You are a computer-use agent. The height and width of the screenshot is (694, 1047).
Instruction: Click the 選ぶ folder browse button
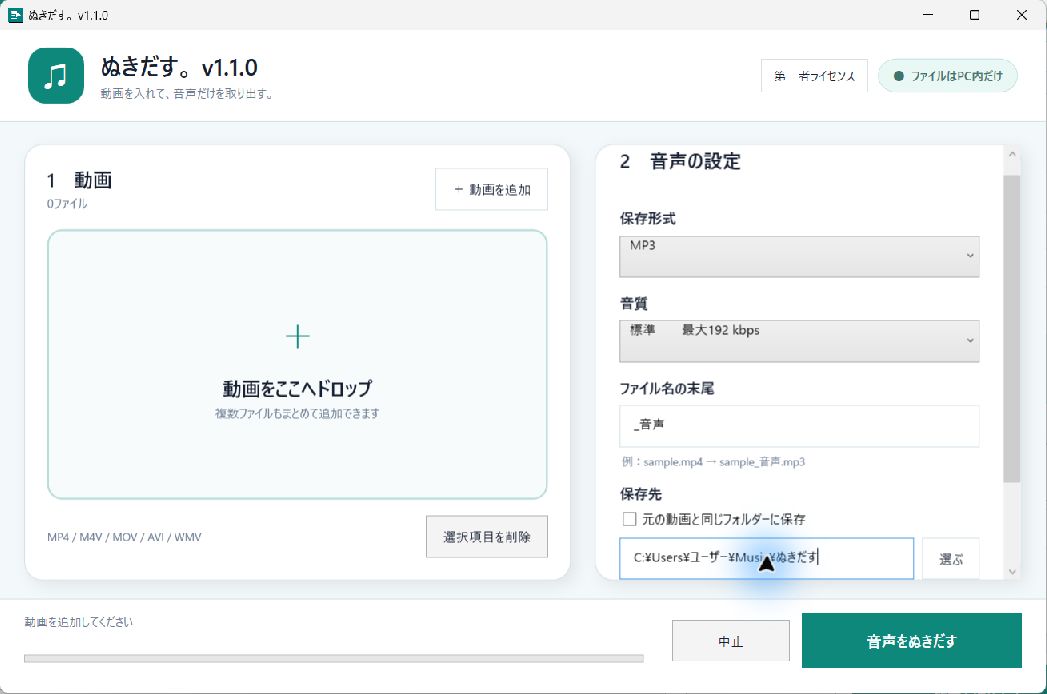point(951,558)
